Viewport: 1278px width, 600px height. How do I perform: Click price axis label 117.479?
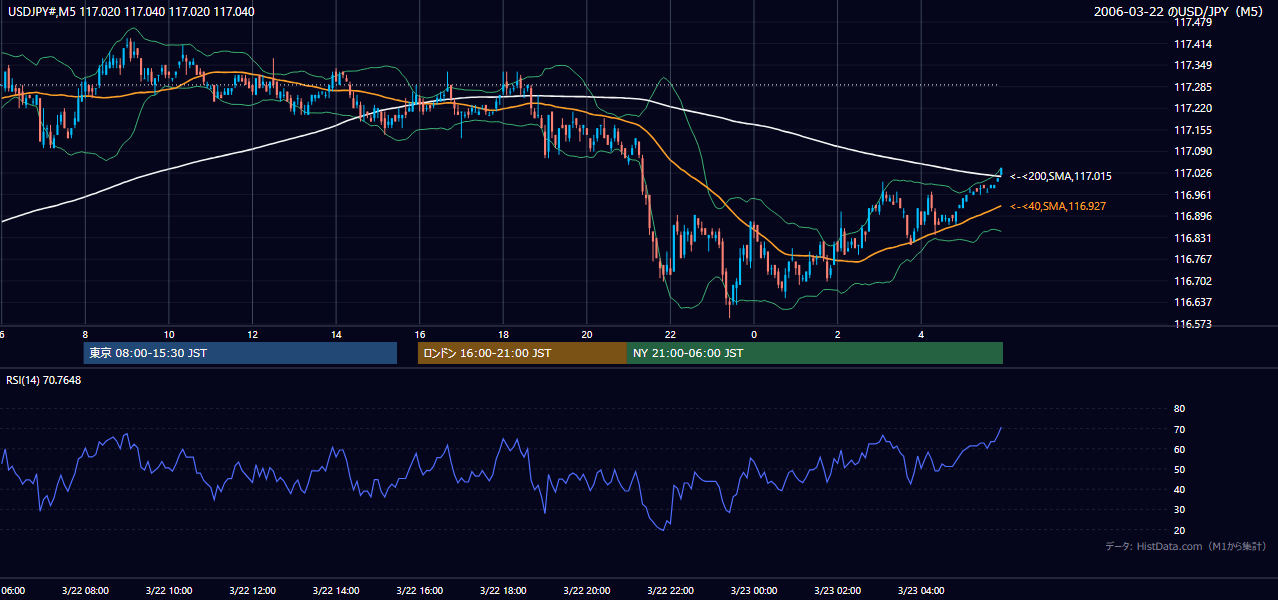pos(1192,22)
